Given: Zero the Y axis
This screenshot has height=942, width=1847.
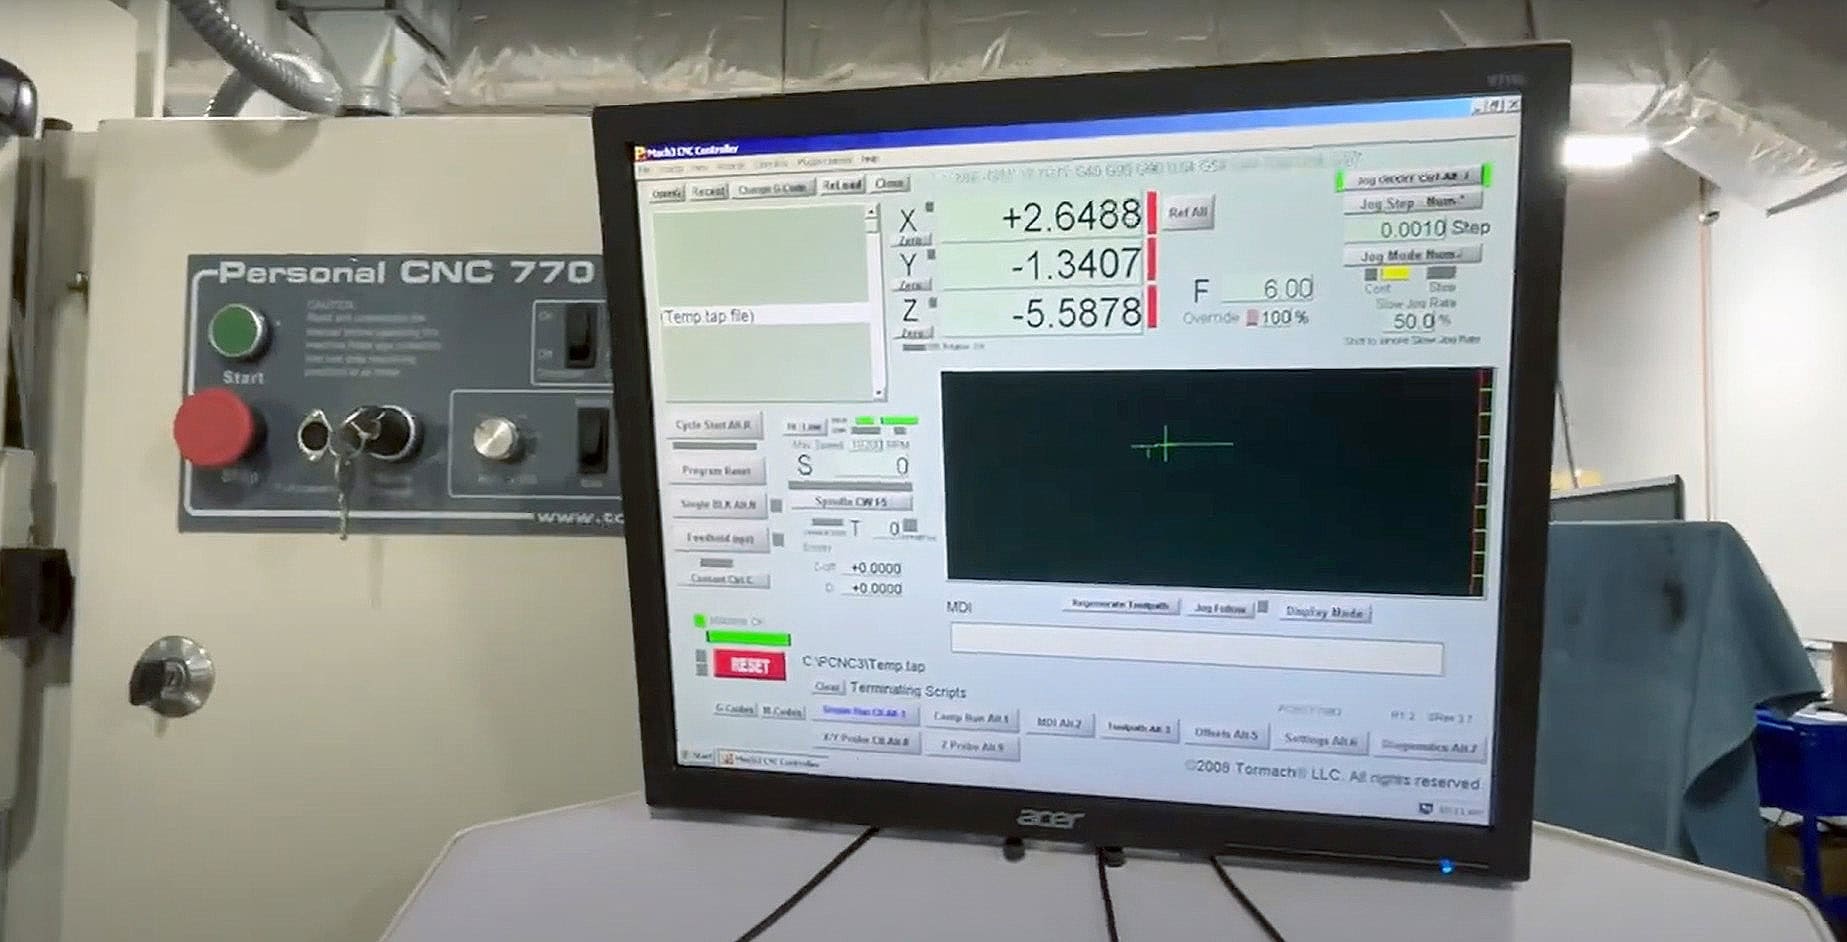Looking at the screenshot, I should coord(911,286).
